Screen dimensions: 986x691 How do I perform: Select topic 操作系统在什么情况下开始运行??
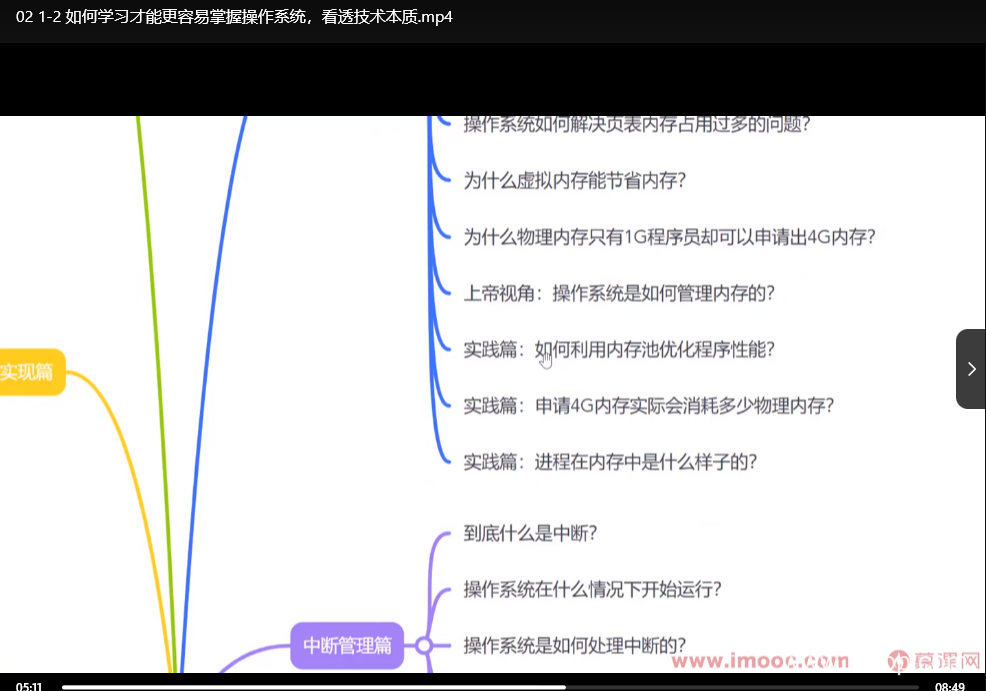tap(592, 589)
